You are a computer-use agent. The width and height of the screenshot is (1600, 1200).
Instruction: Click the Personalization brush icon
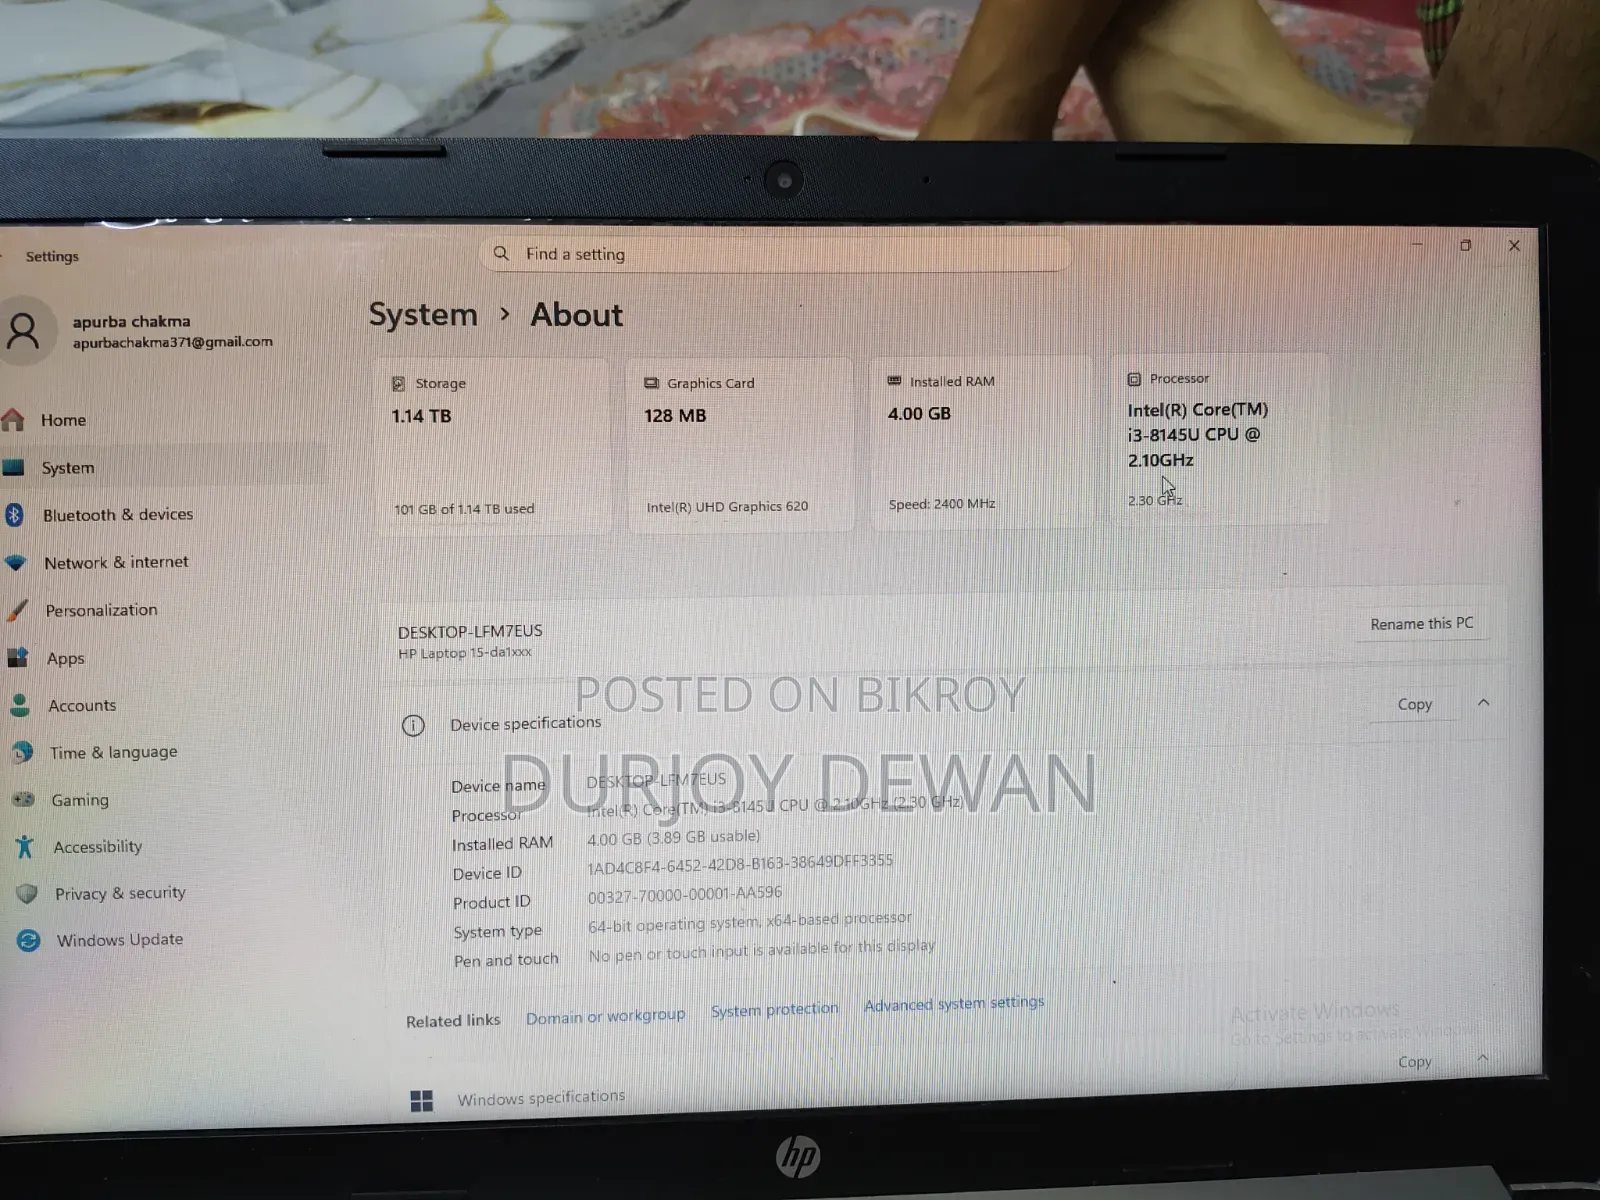point(17,610)
